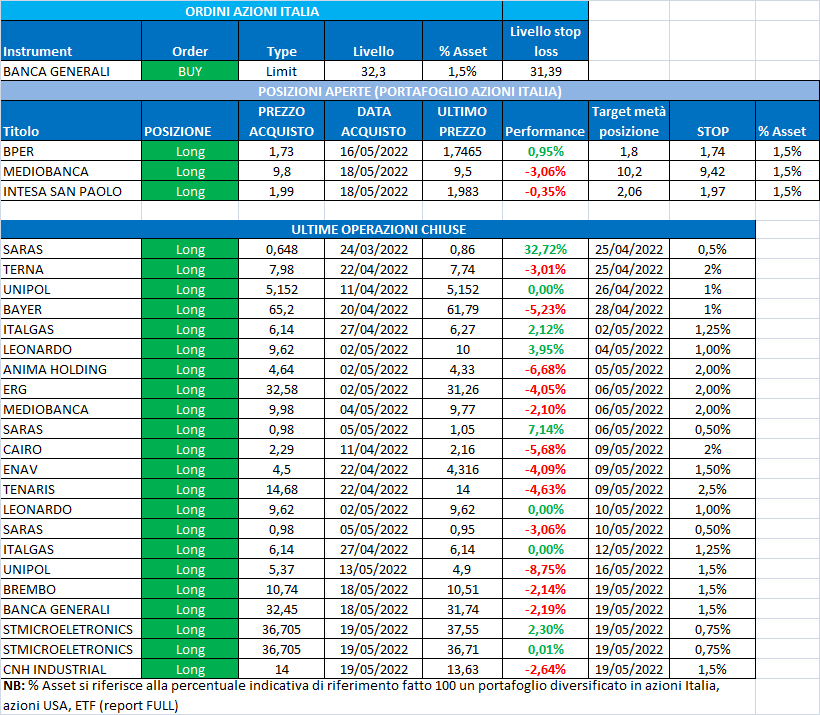Select the 'BPER' title cell

pos(71,151)
